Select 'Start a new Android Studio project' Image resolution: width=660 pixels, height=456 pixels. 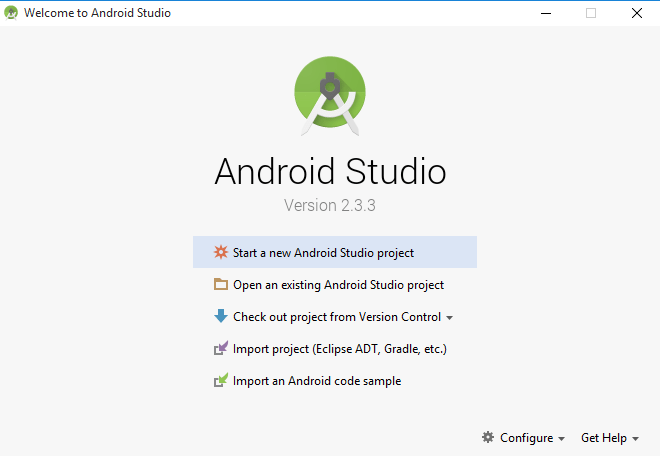335,252
